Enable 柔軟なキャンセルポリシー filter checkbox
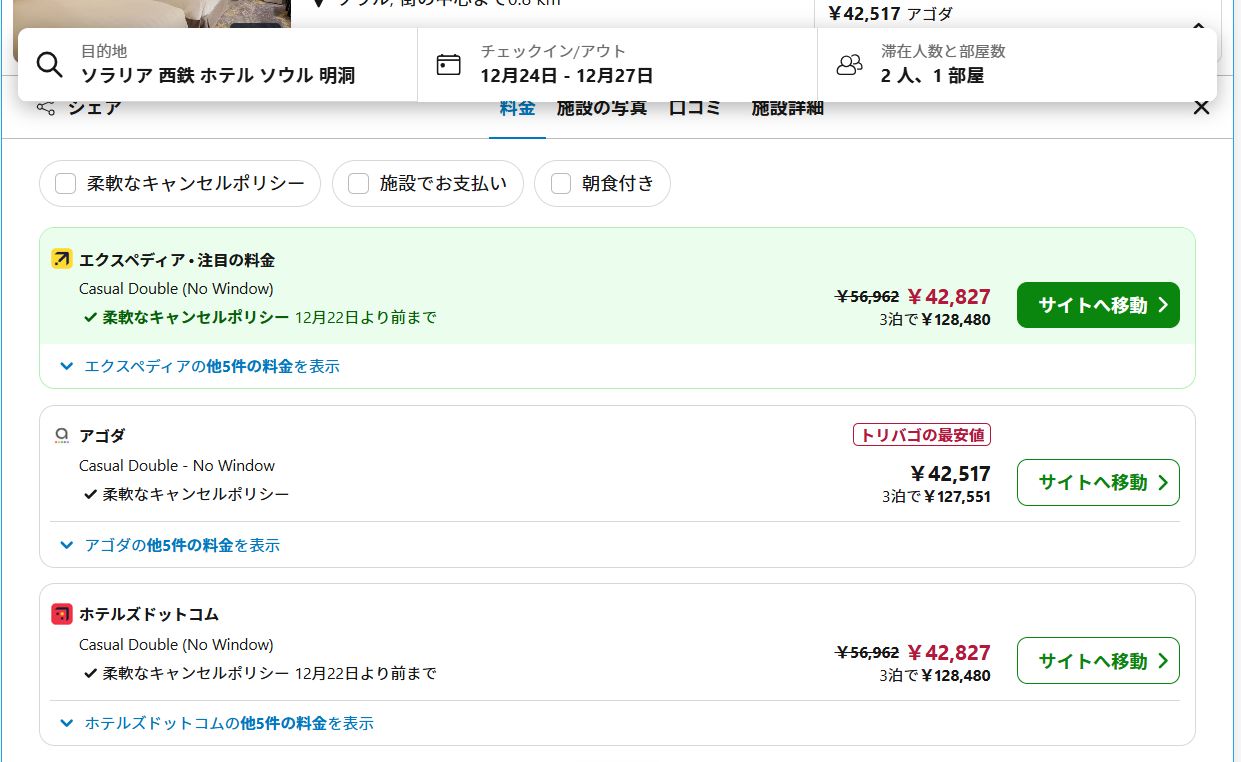This screenshot has width=1241, height=762. tap(66, 184)
